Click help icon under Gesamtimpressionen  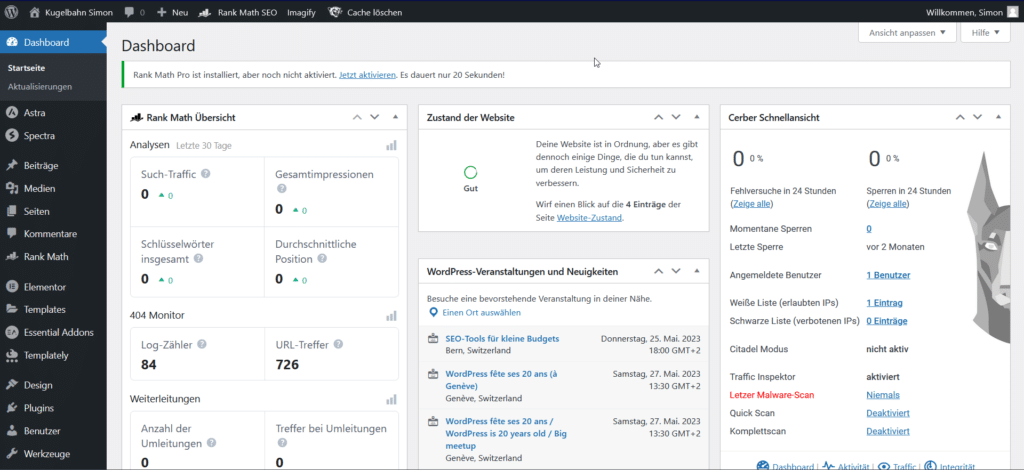281,189
